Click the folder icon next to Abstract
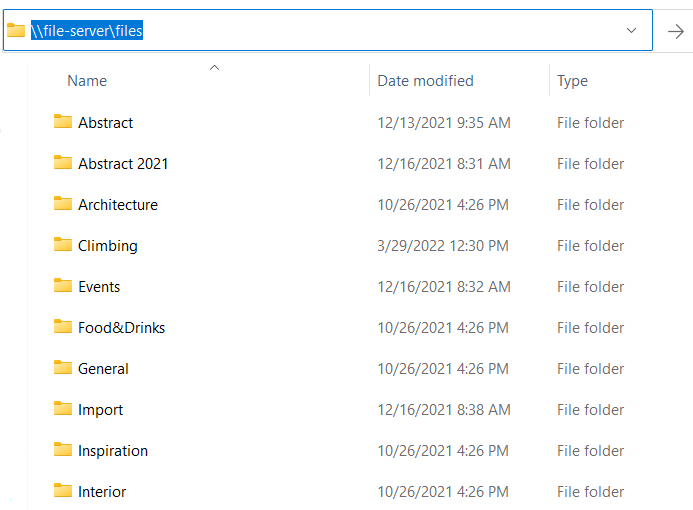693x510 pixels. click(x=63, y=122)
